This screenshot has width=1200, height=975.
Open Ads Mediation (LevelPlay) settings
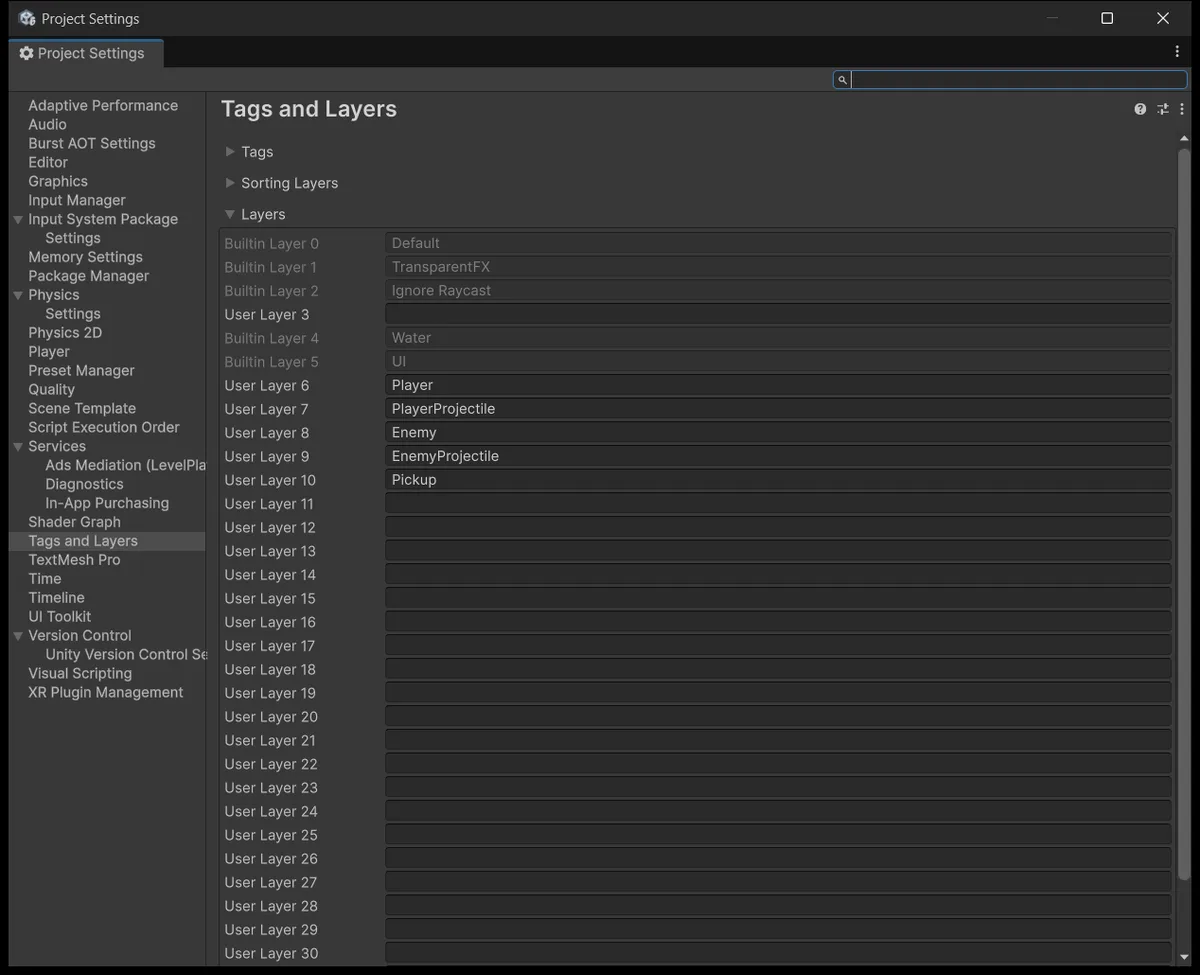click(125, 465)
